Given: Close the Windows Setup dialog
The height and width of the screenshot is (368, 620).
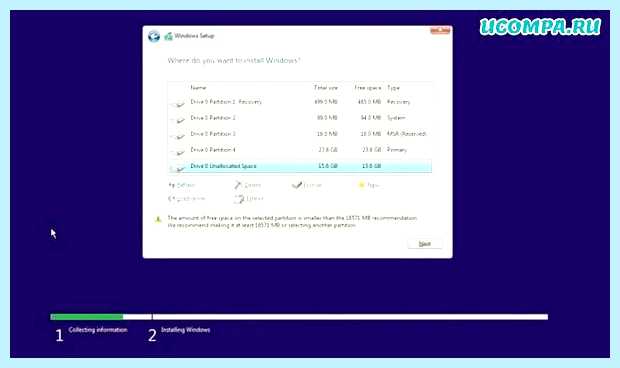Looking at the screenshot, I should (x=440, y=30).
